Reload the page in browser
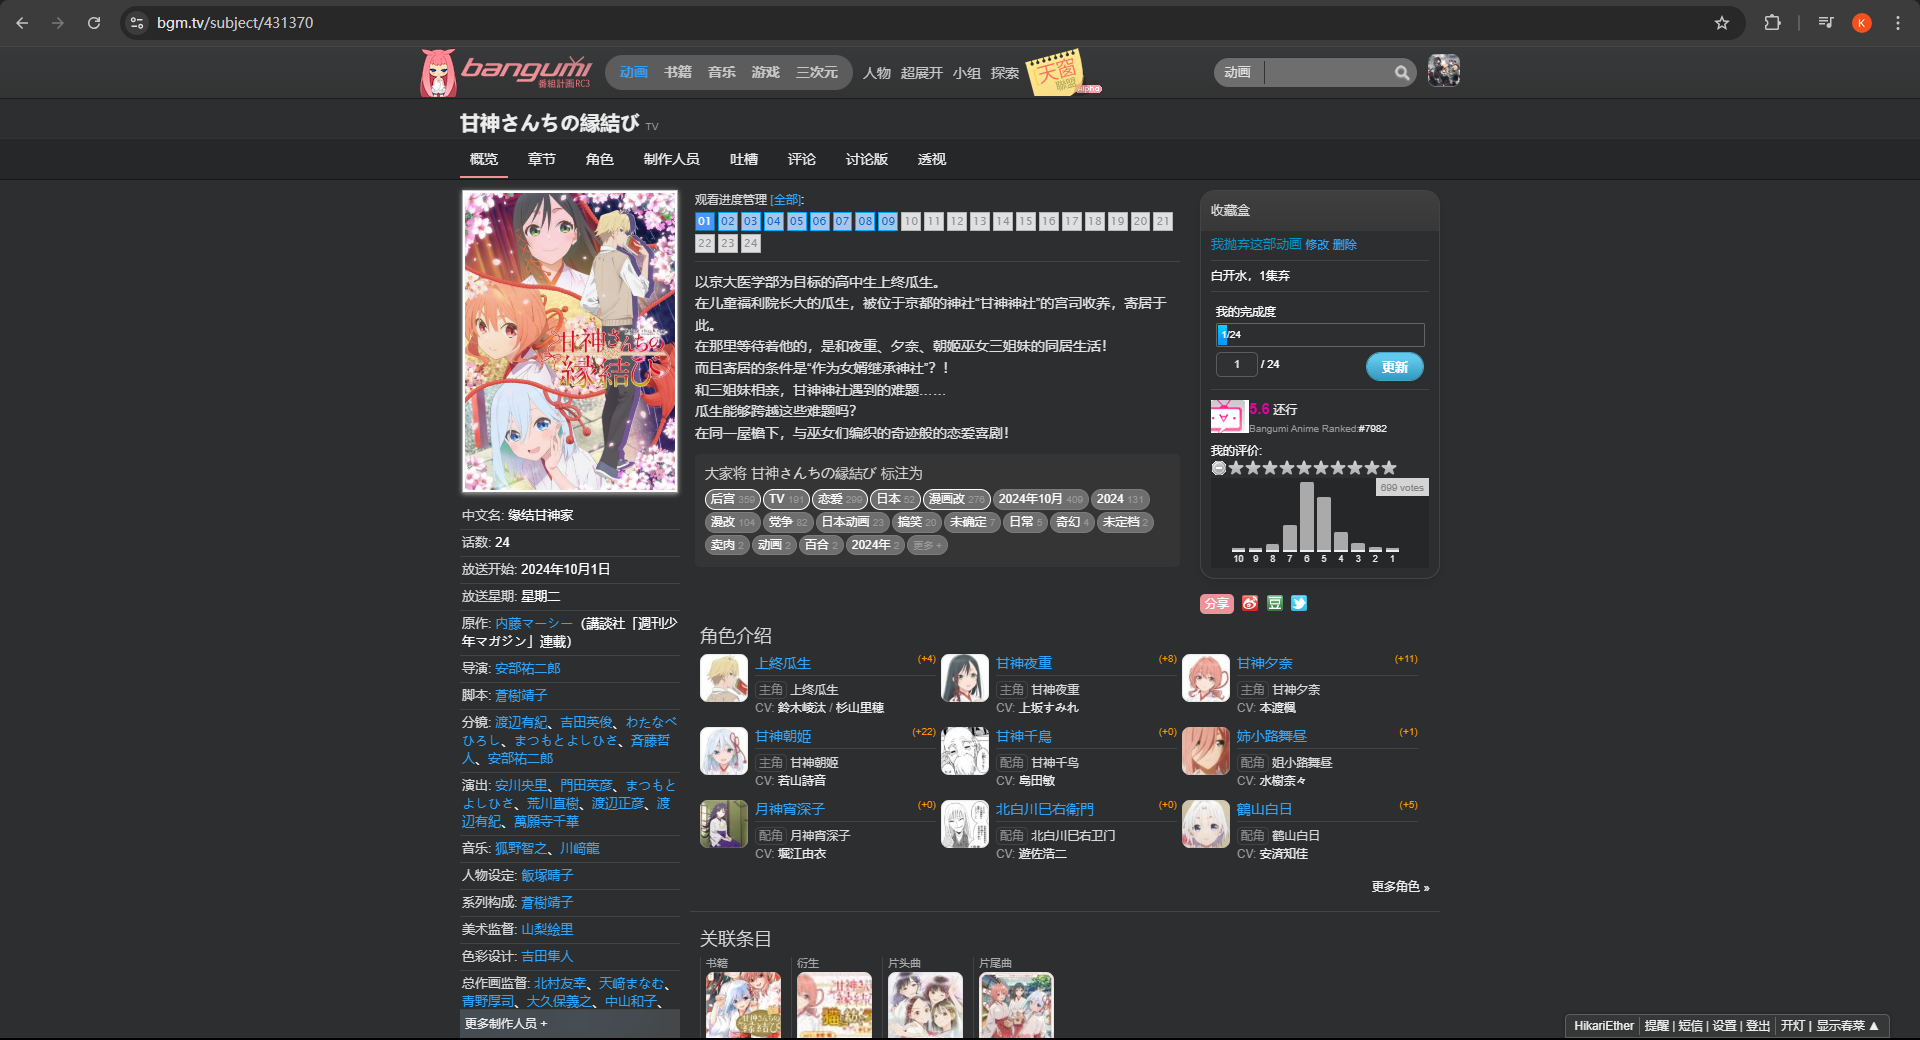 tap(94, 23)
